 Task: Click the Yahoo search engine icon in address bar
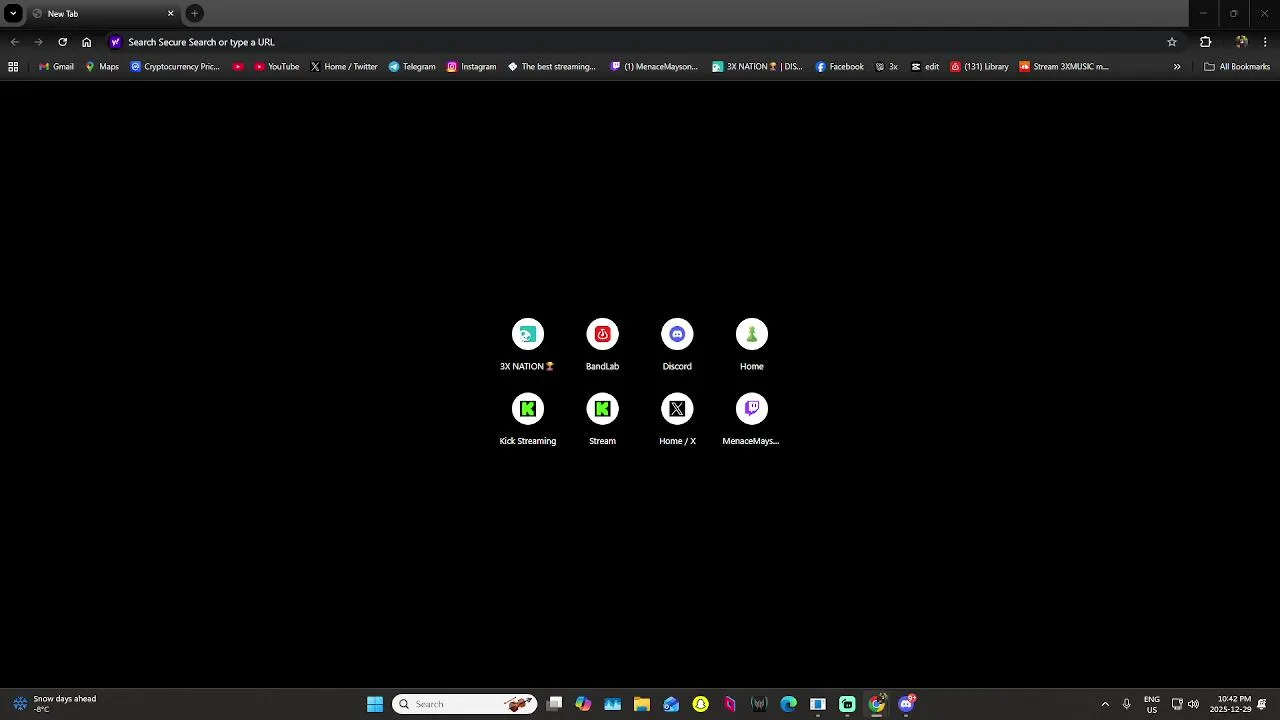[115, 42]
